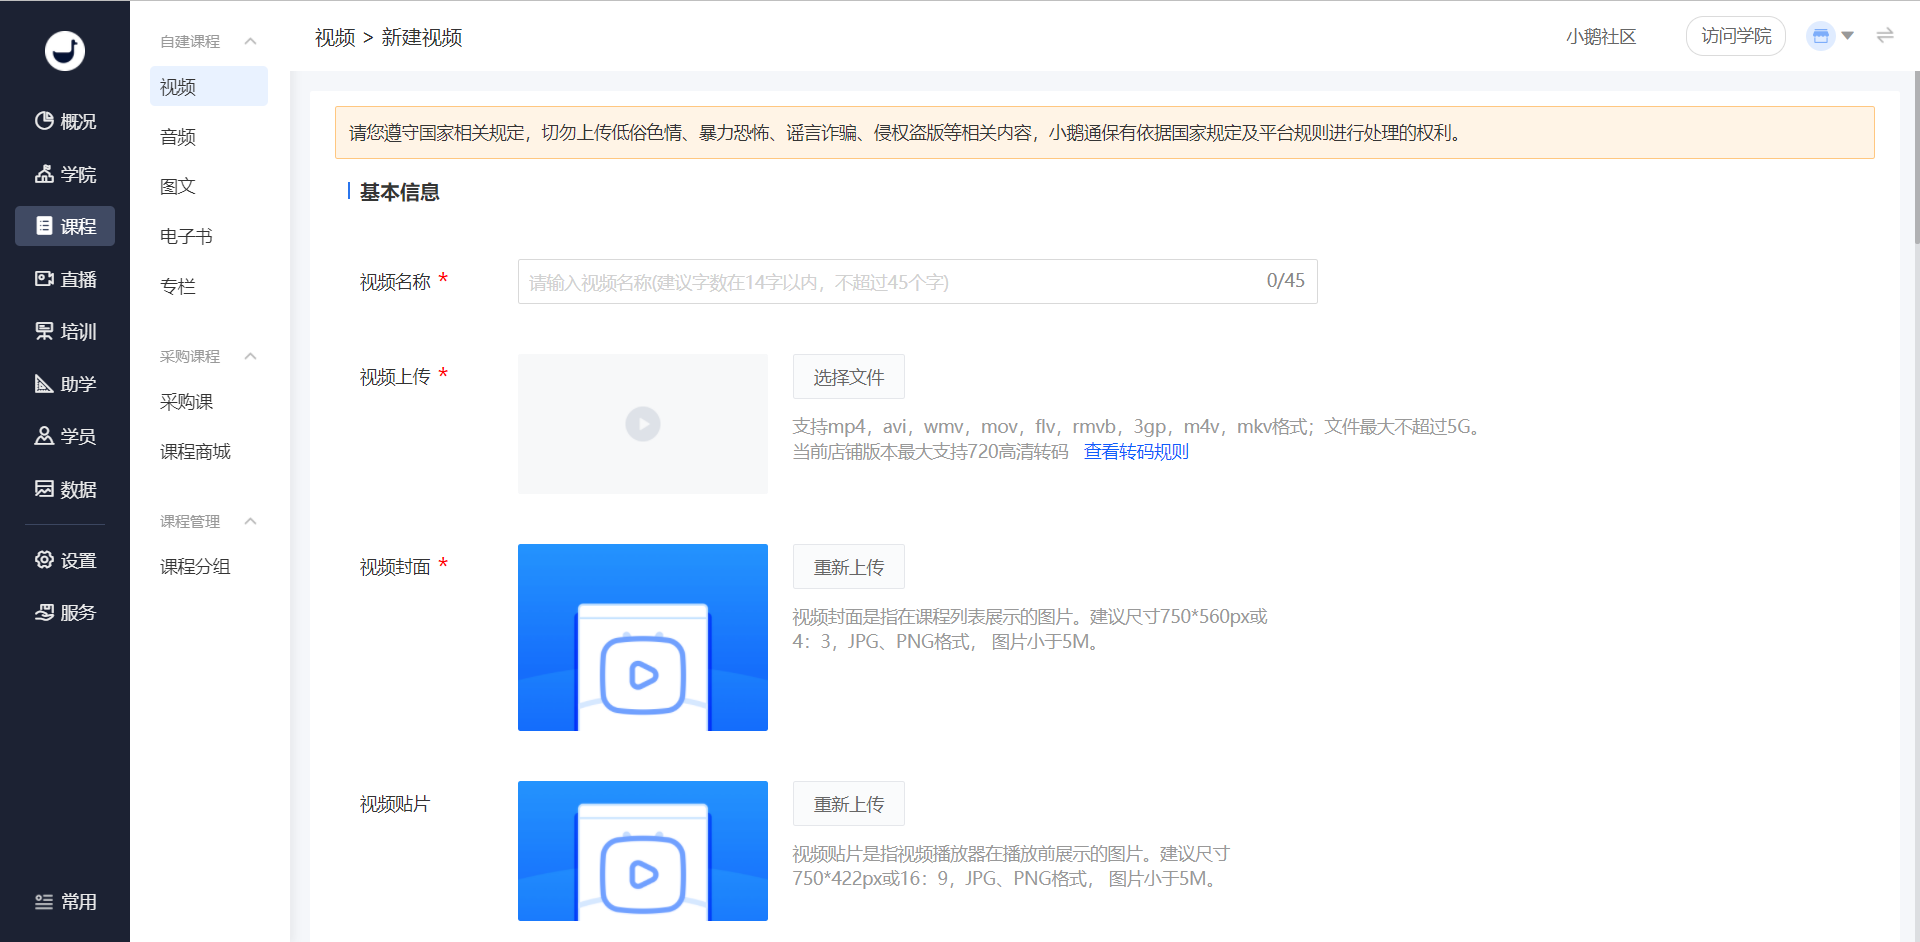
Task: Select 电子书 in the course submenu
Action: [186, 236]
